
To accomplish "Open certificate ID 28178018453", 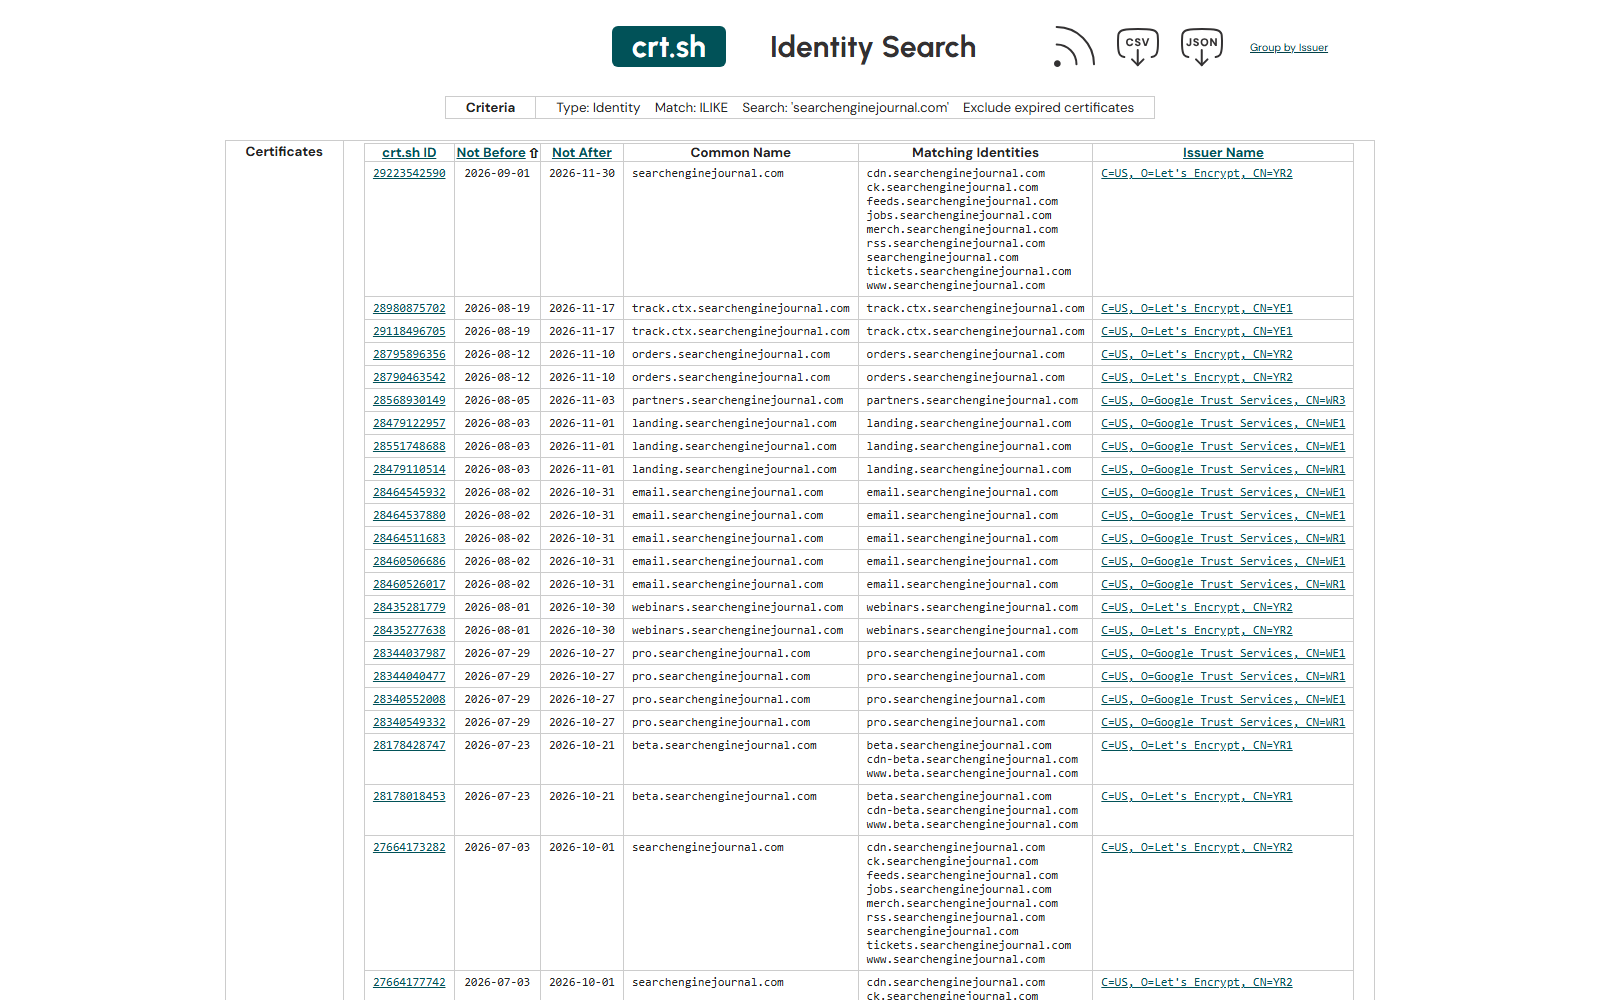I will 409,797.
